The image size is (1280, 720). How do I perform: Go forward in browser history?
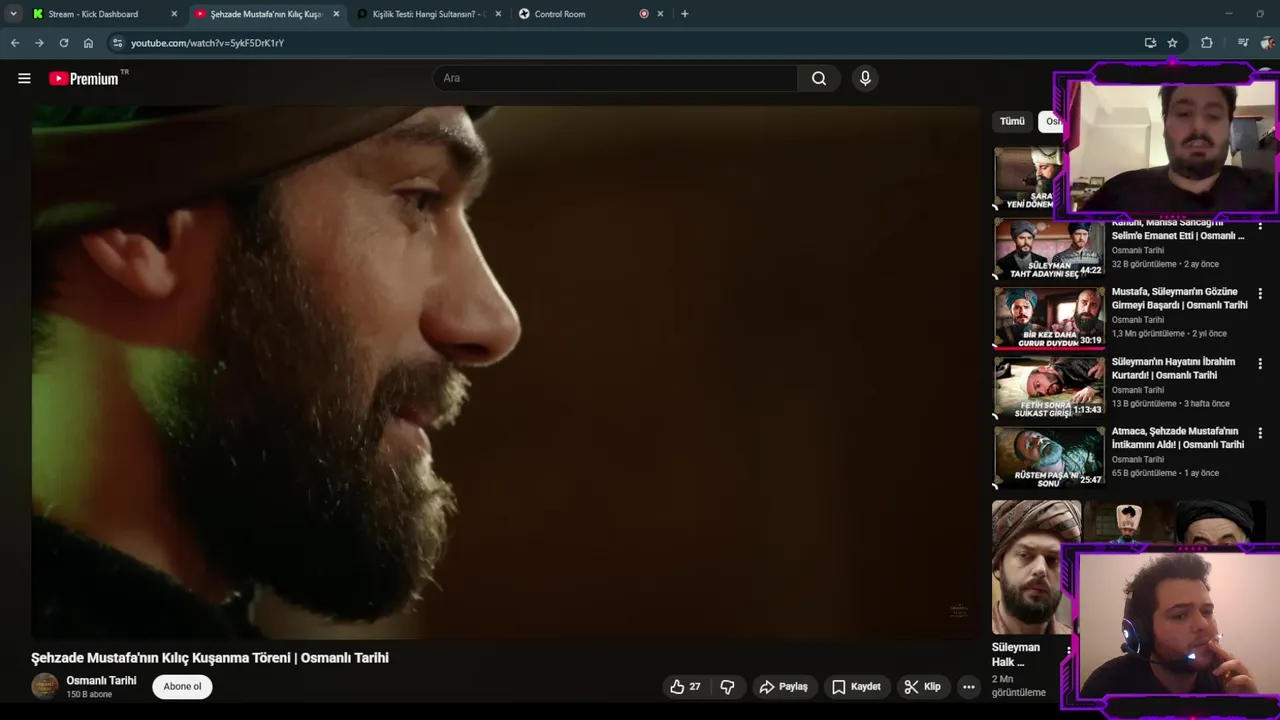click(x=39, y=43)
